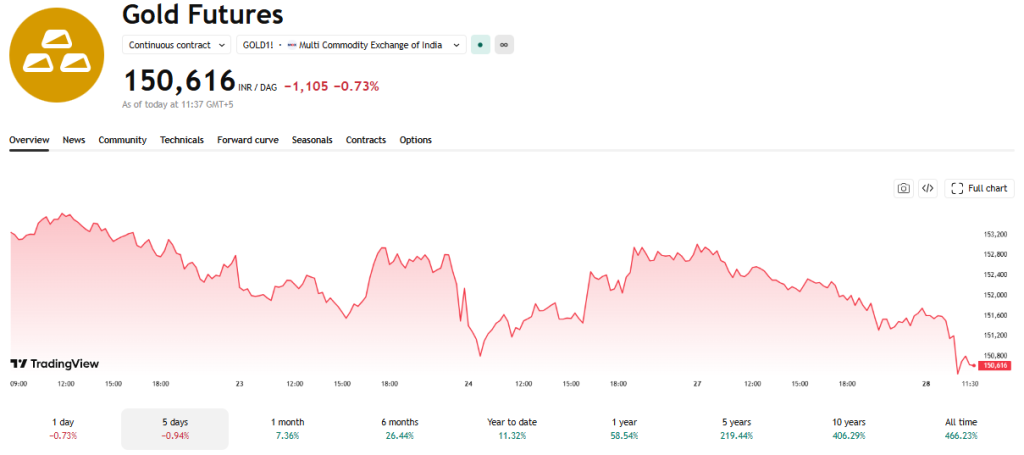Switch to the Seasonals tab

pyautogui.click(x=312, y=140)
